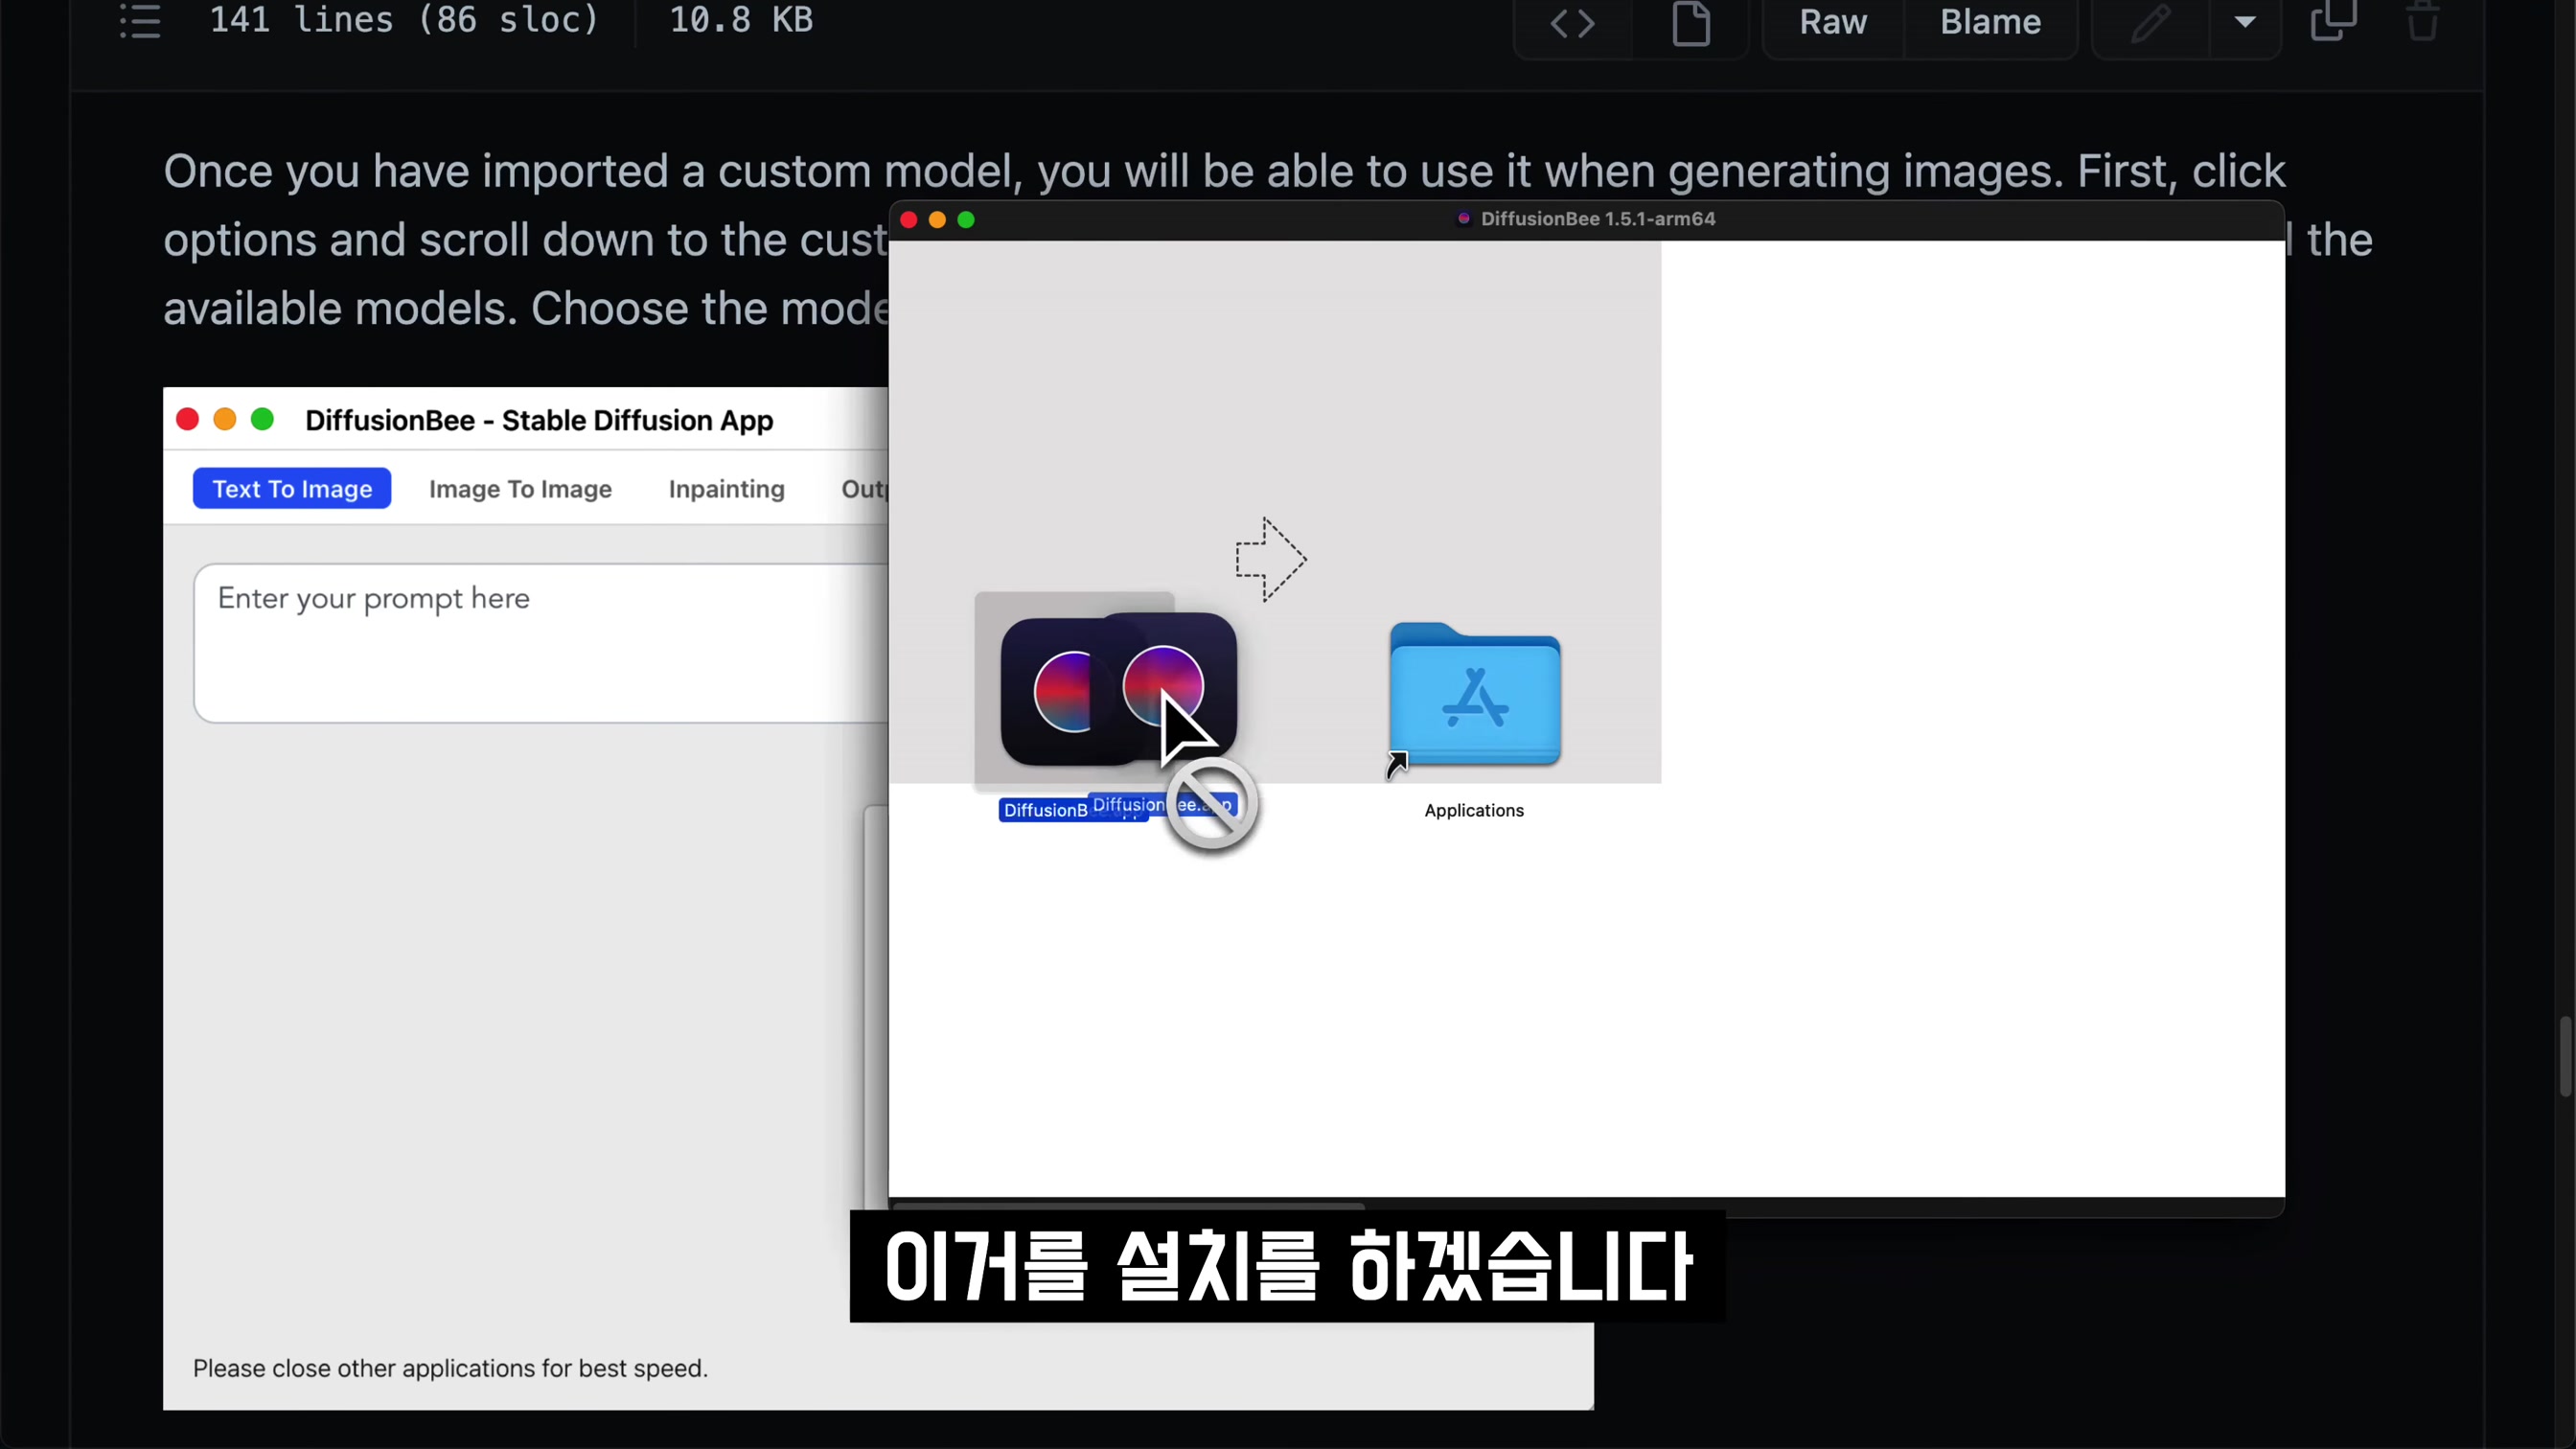Open the Blame view
Image resolution: width=2576 pixels, height=1449 pixels.
pos(1990,22)
